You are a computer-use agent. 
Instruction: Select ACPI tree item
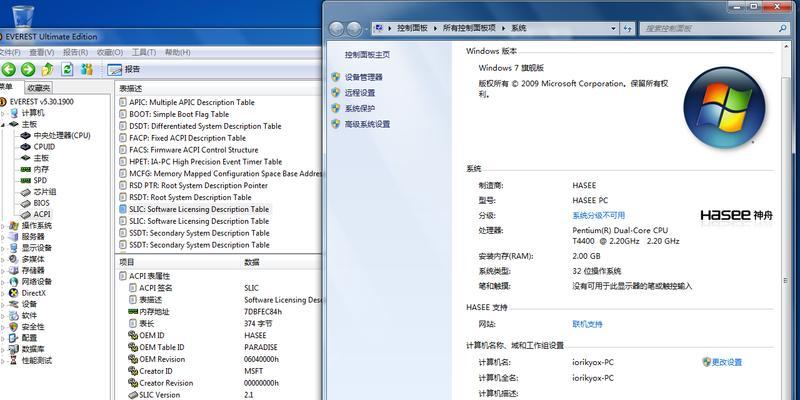pyautogui.click(x=42, y=214)
